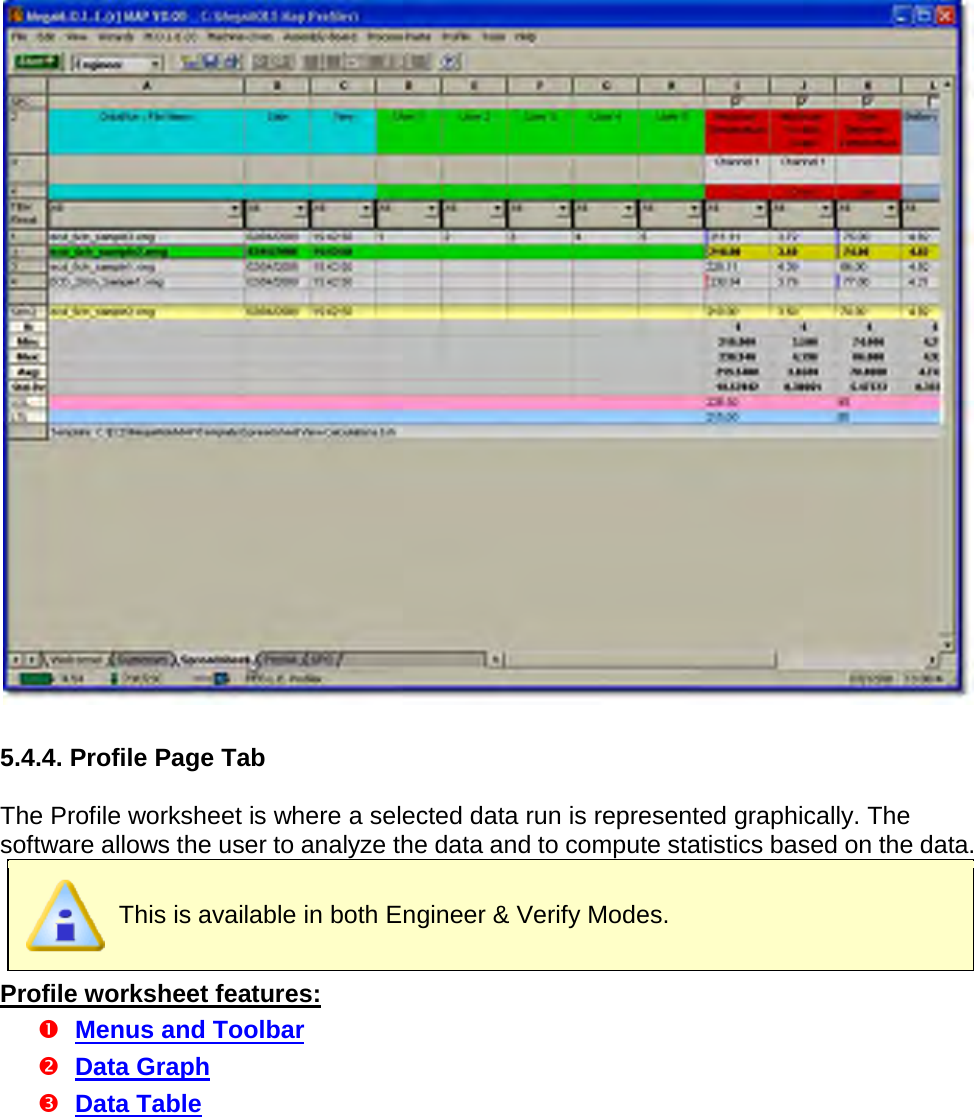Select the column I header
The width and height of the screenshot is (974, 1117).
pyautogui.click(x=737, y=85)
